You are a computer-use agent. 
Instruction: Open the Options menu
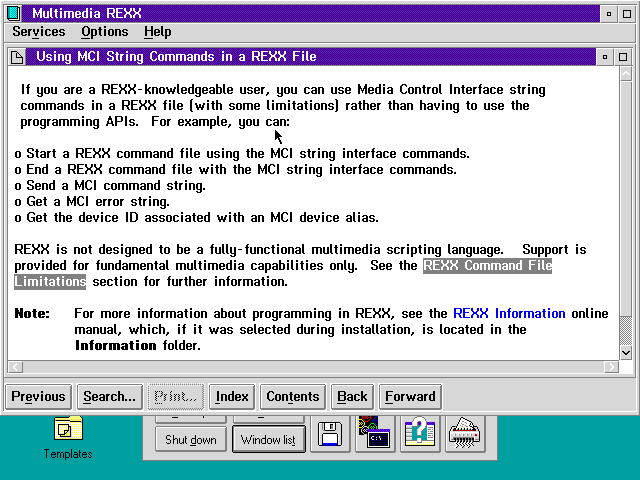pos(104,32)
